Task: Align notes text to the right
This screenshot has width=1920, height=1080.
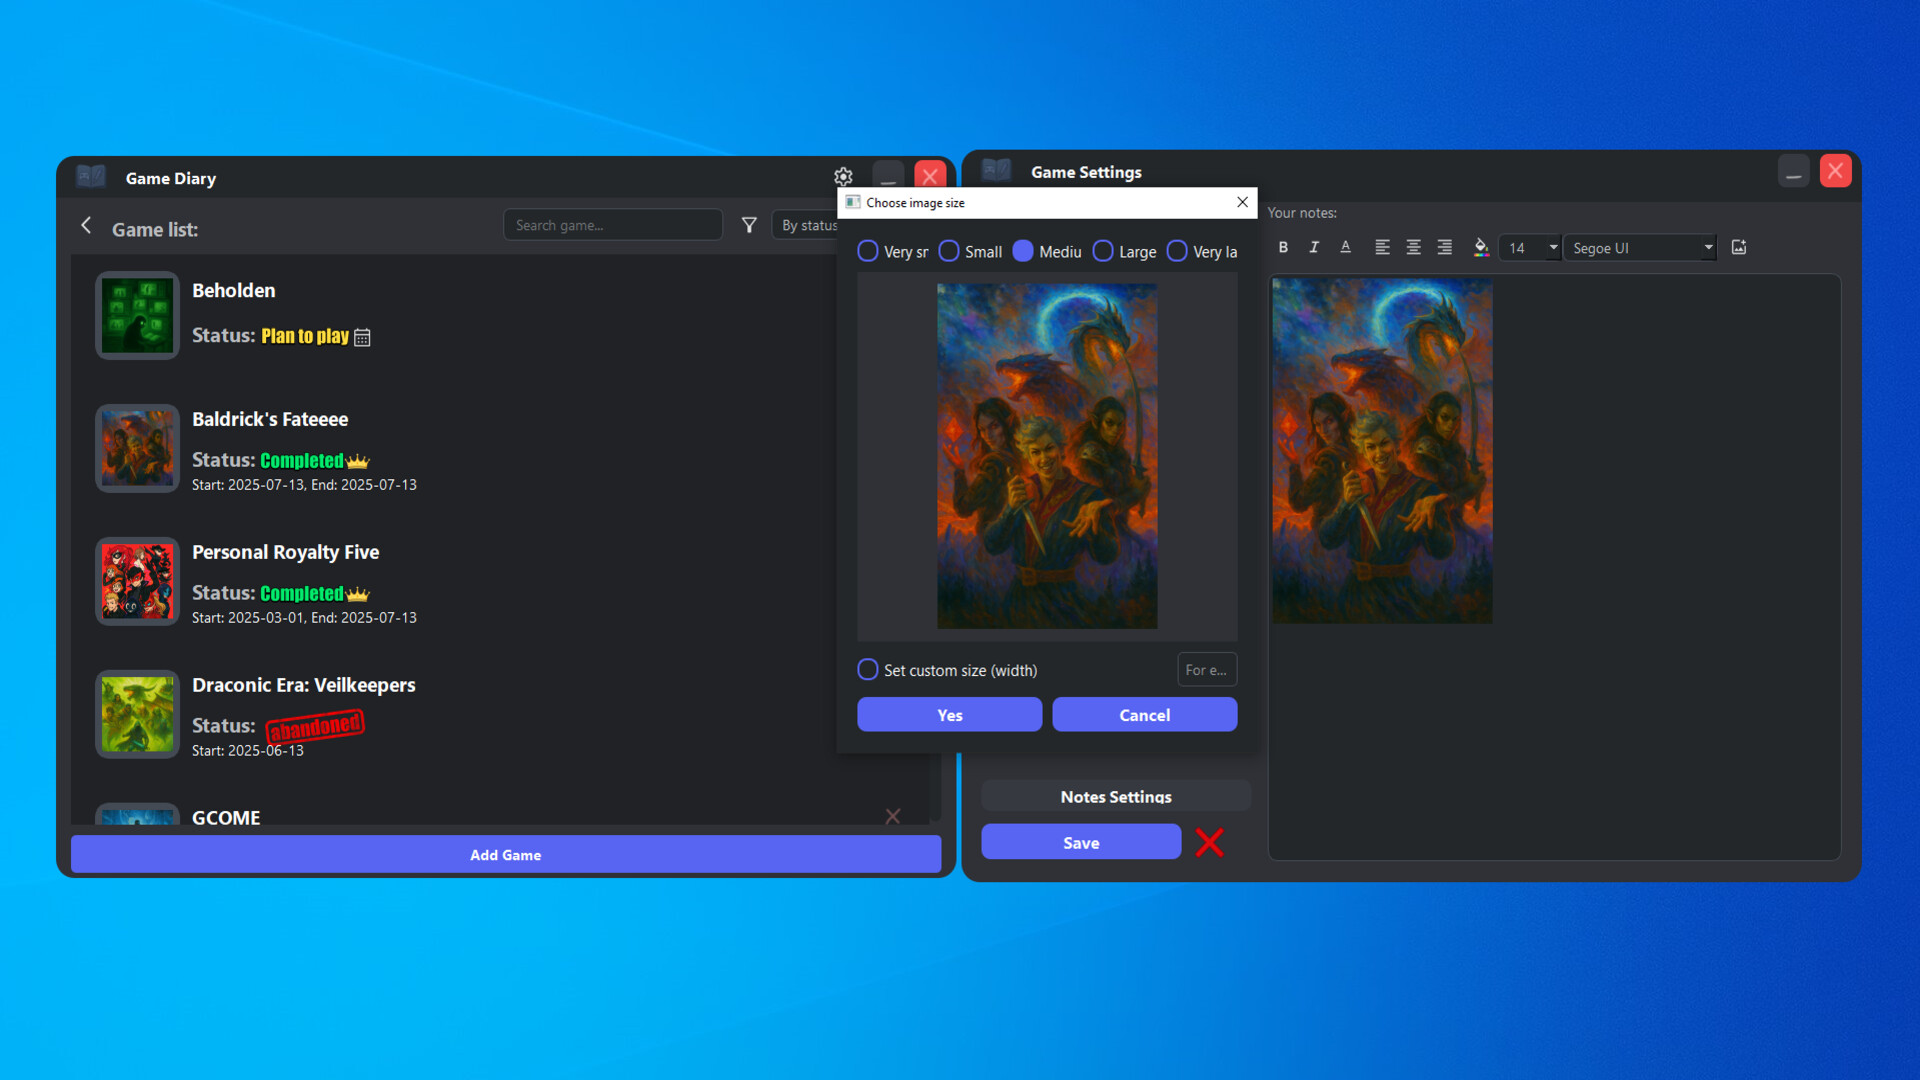Action: 1444,247
